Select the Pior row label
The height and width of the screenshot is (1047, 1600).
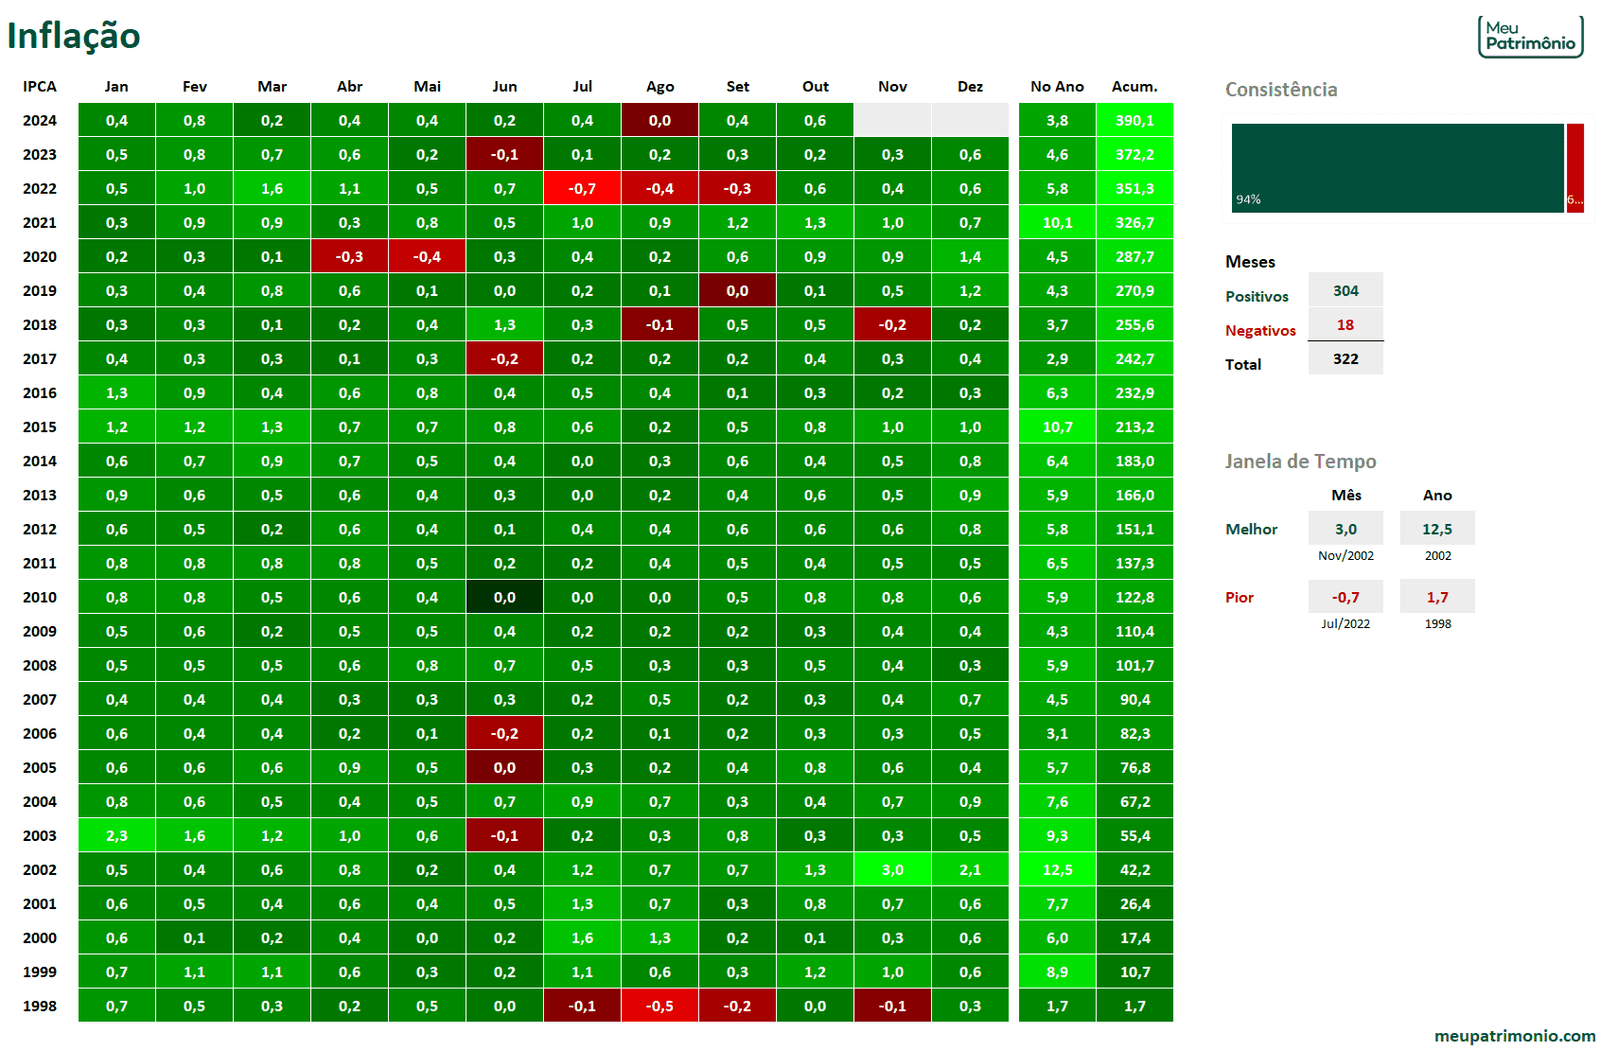[x=1239, y=597]
